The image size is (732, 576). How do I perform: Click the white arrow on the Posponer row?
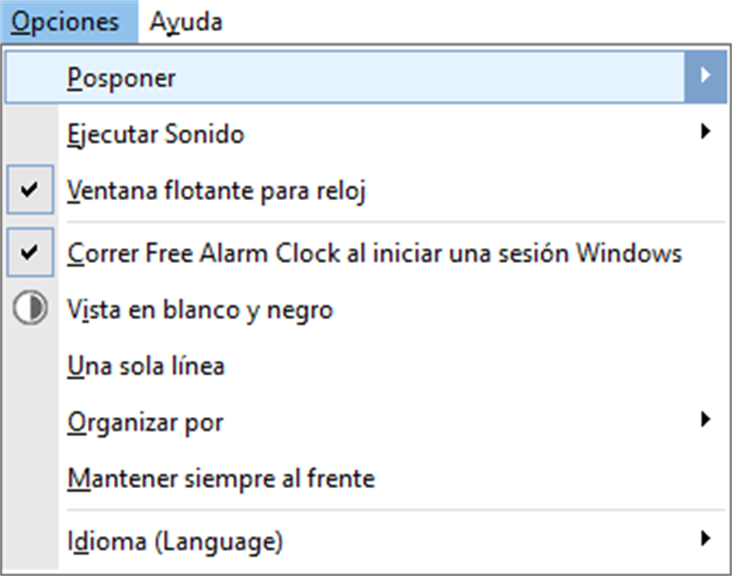tap(705, 76)
